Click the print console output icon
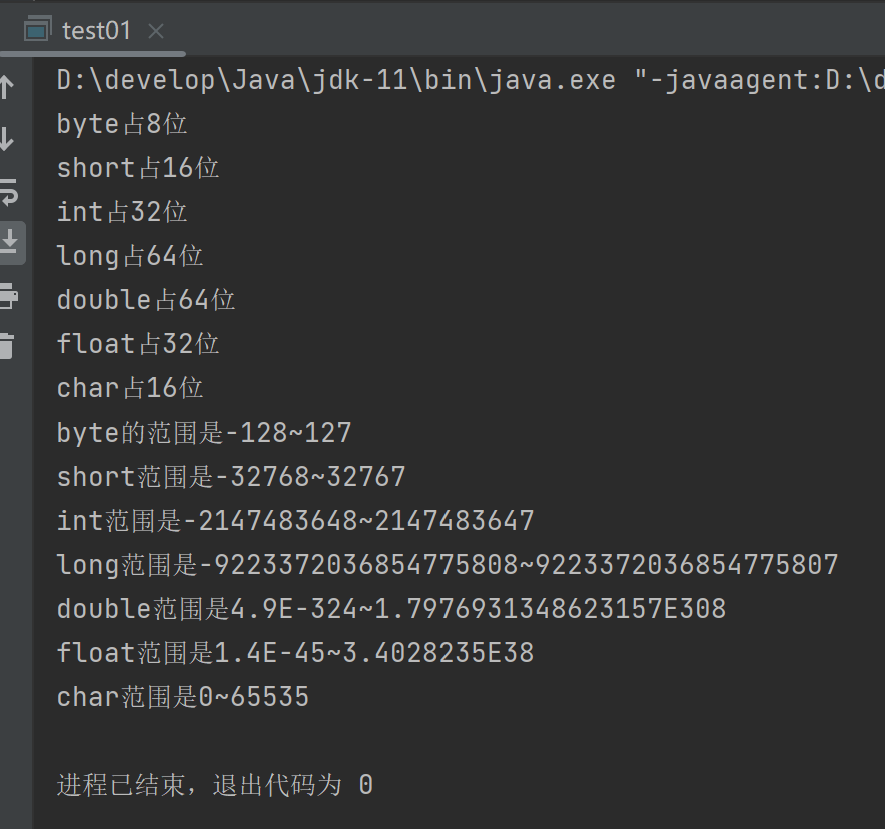 pos(8,295)
